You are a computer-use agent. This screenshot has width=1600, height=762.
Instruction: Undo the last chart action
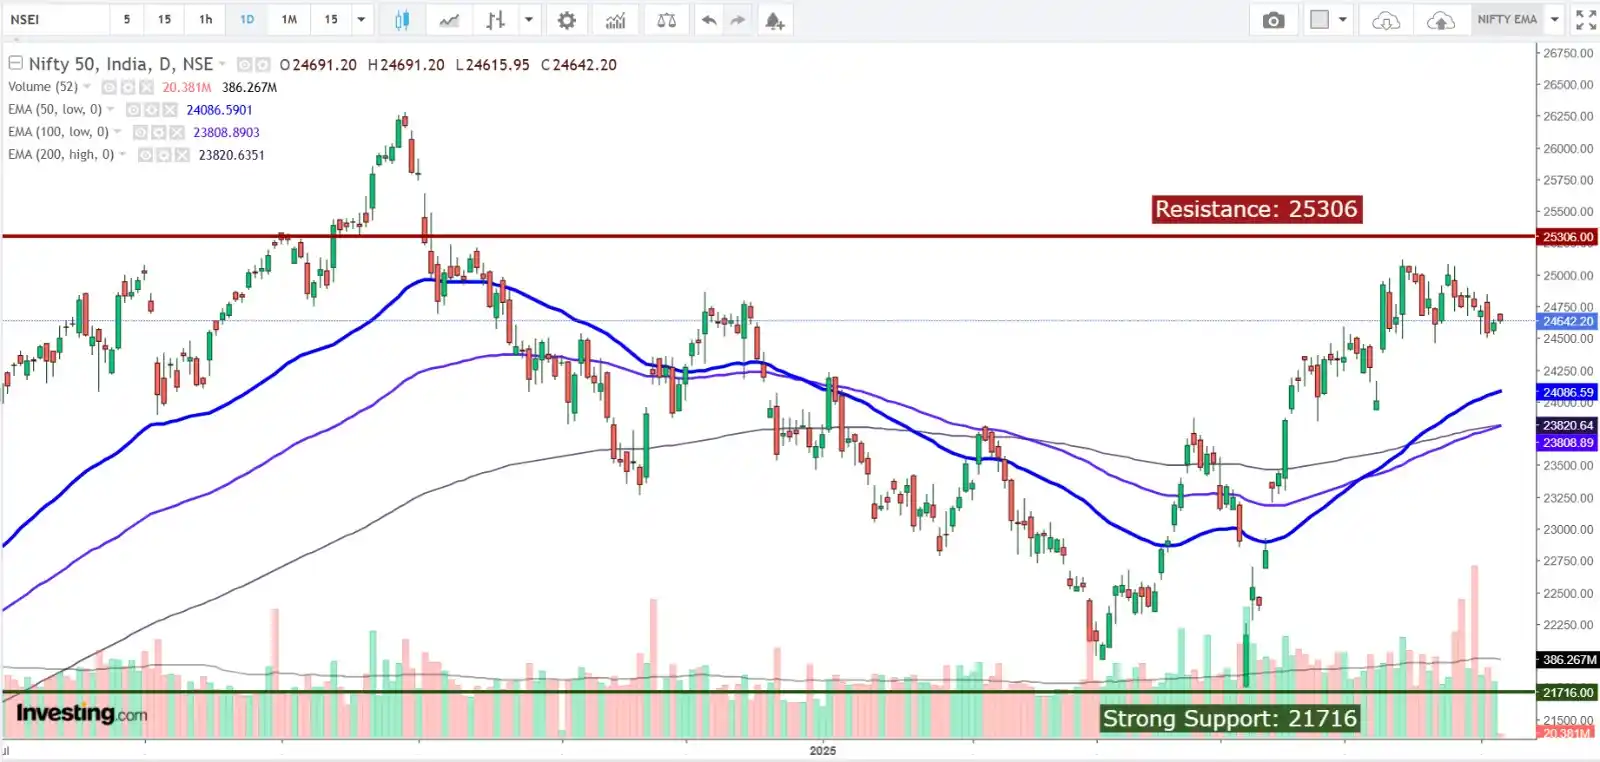coord(709,20)
